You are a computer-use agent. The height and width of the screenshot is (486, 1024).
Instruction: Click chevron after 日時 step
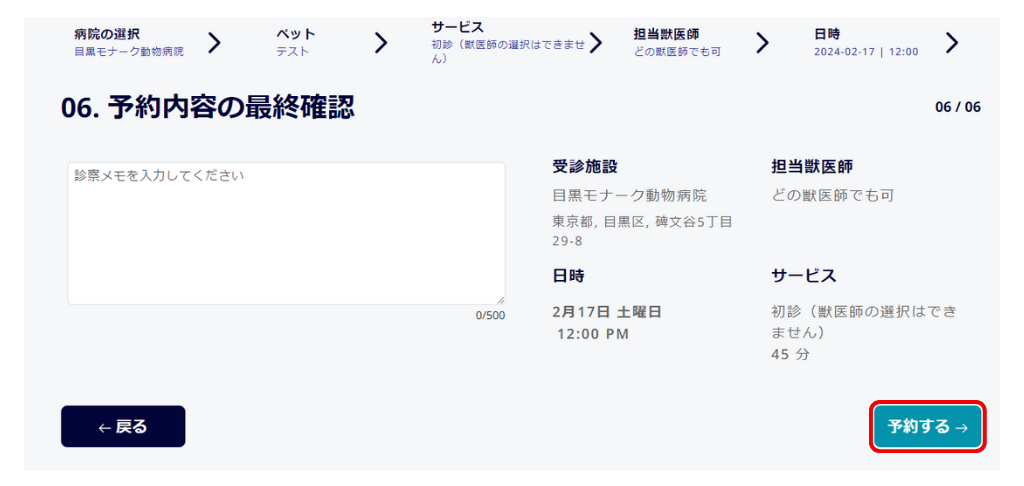pyautogui.click(x=952, y=43)
